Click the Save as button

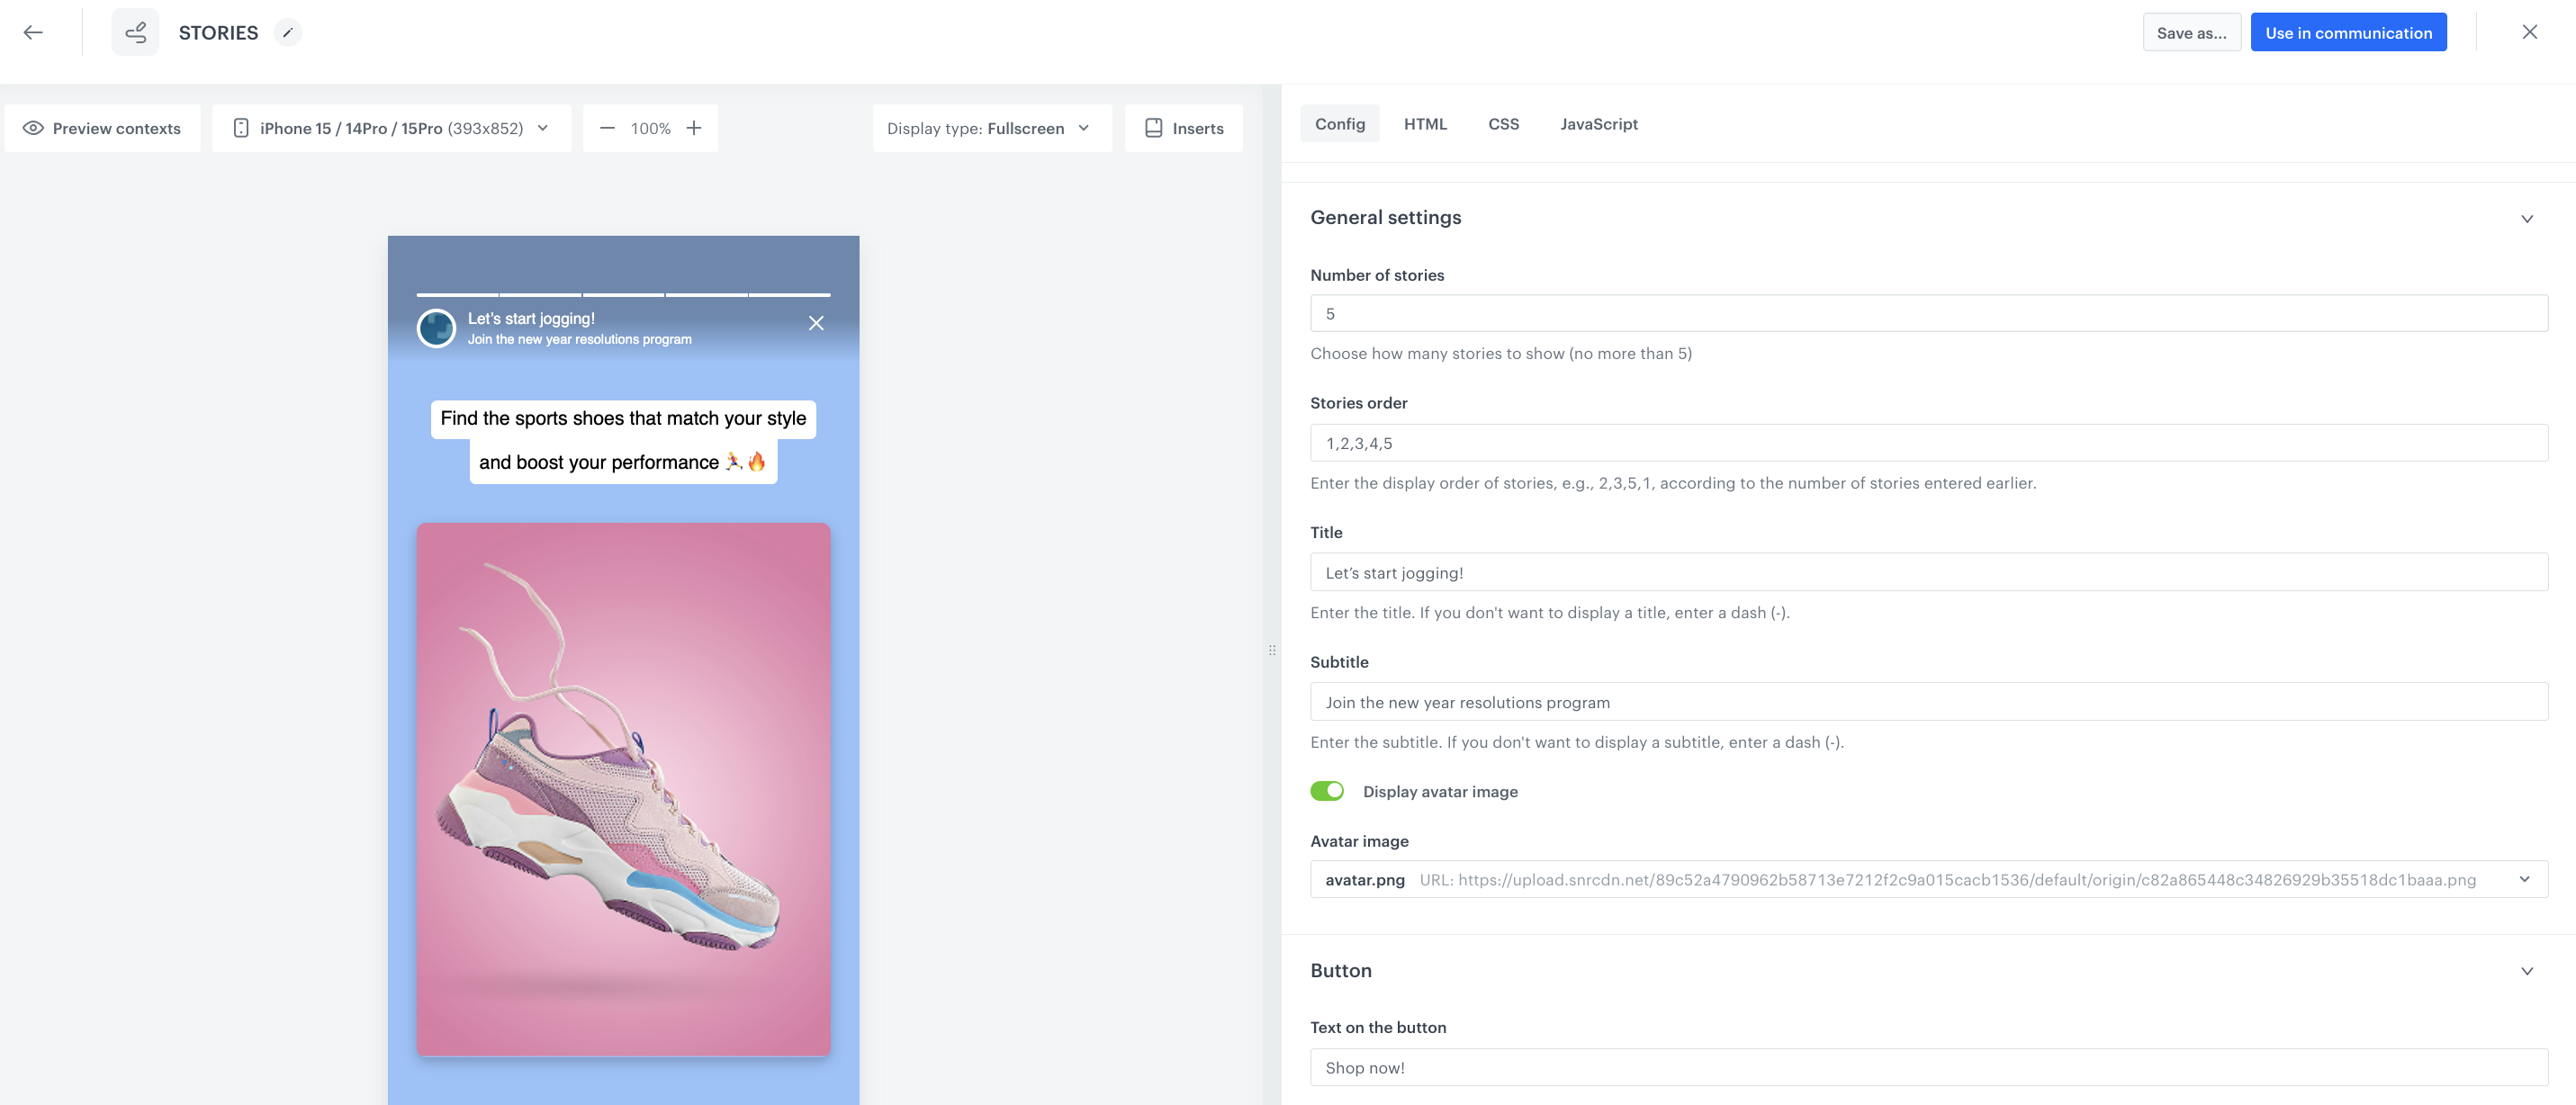click(x=2192, y=32)
